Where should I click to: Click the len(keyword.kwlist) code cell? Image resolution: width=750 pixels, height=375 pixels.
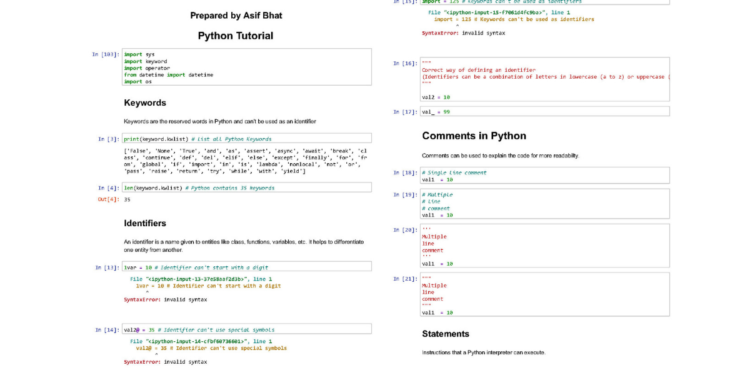[x=247, y=188]
